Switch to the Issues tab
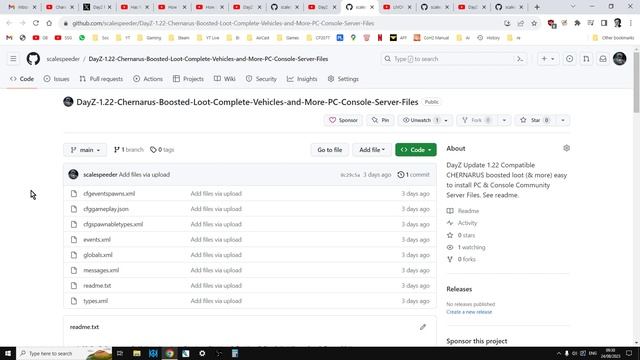This screenshot has width=640, height=360. [56, 79]
